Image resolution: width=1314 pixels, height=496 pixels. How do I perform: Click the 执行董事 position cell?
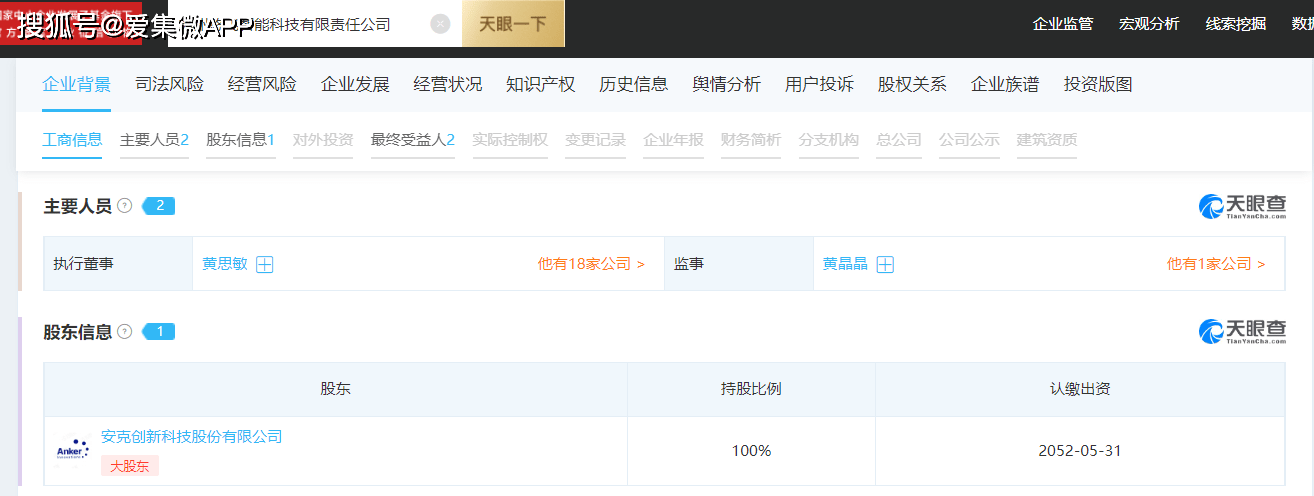(118, 264)
